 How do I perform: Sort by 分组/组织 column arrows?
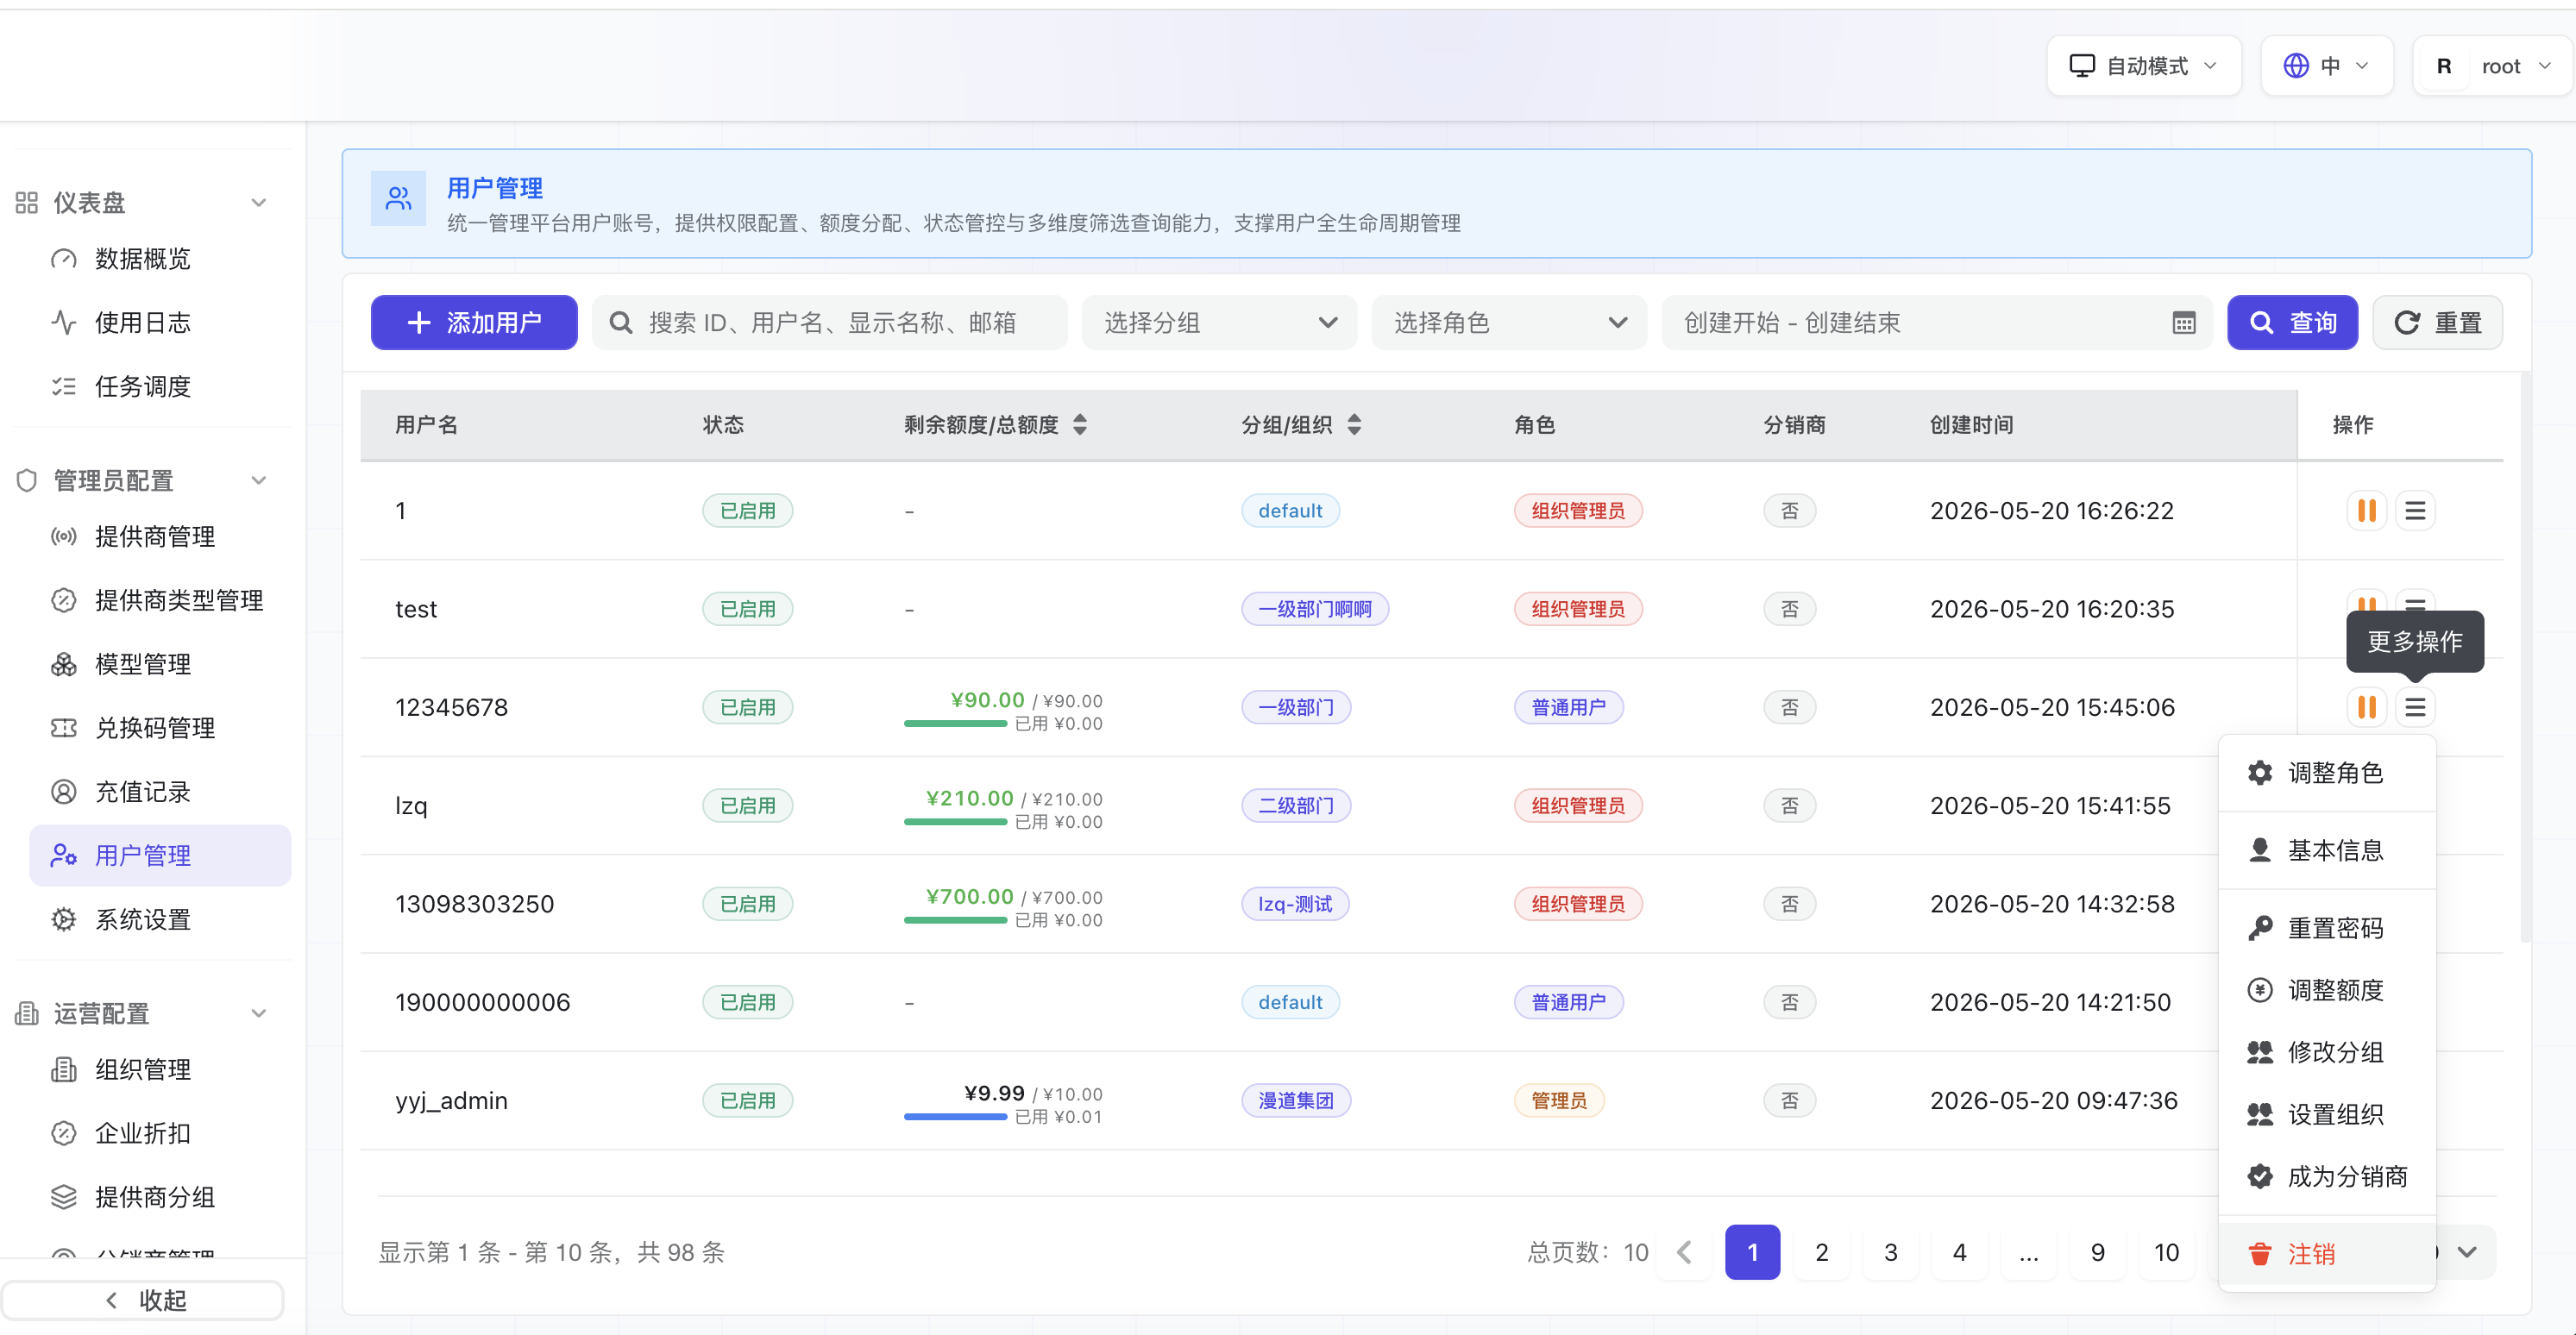tap(1354, 424)
